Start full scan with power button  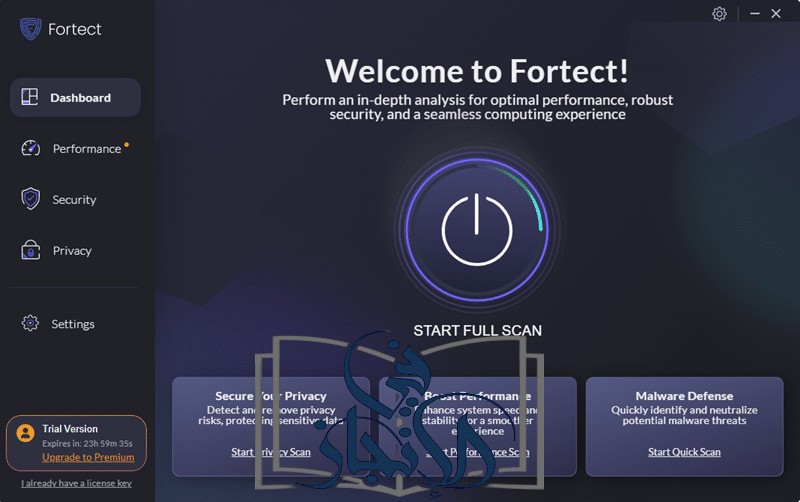477,229
